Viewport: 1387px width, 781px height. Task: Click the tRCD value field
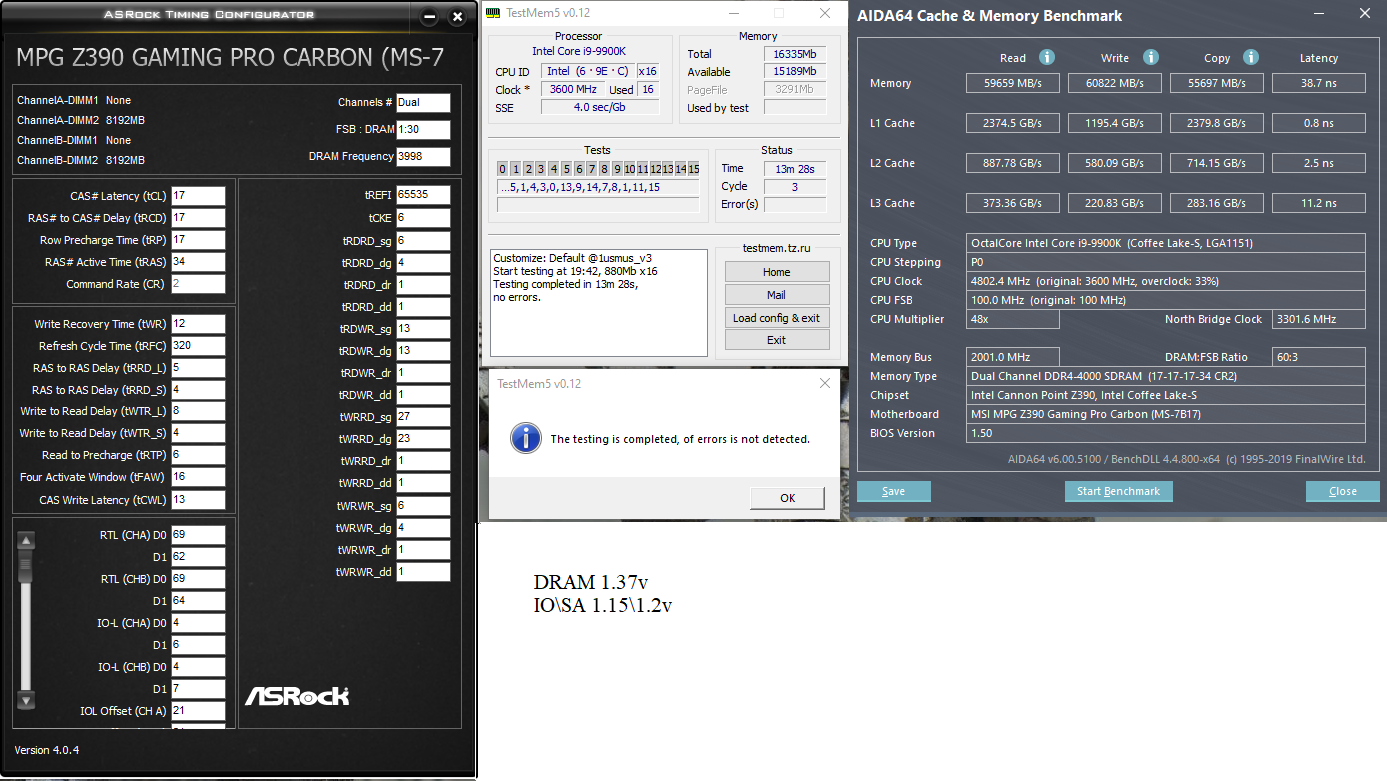click(198, 218)
